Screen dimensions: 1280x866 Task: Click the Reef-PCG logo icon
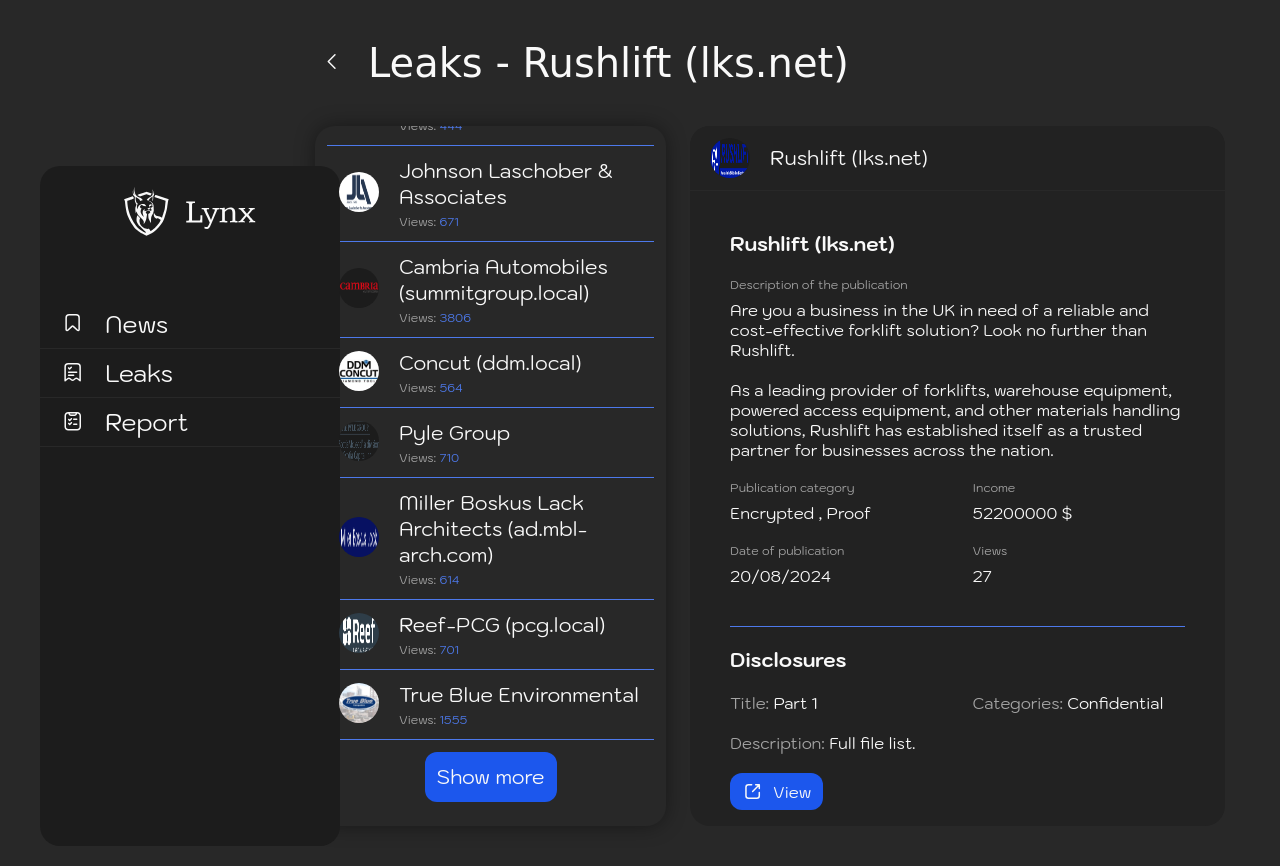359,633
